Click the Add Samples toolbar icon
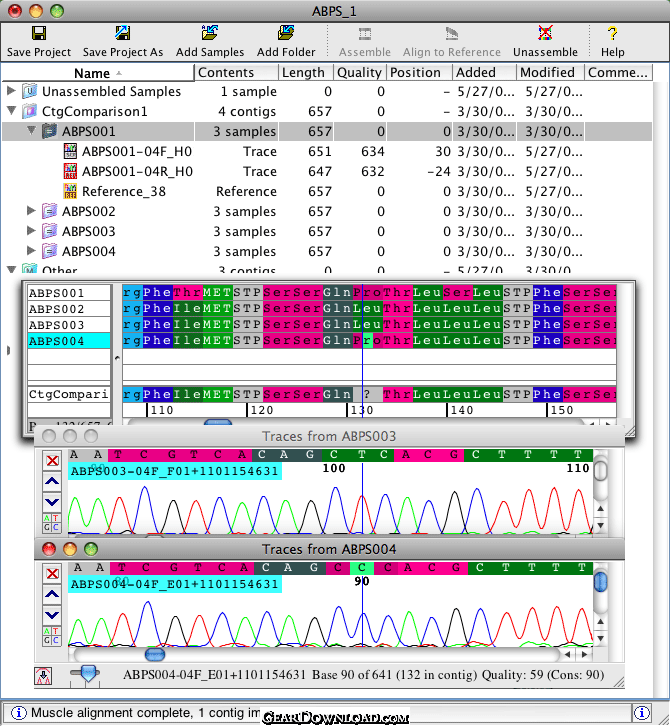 point(210,33)
